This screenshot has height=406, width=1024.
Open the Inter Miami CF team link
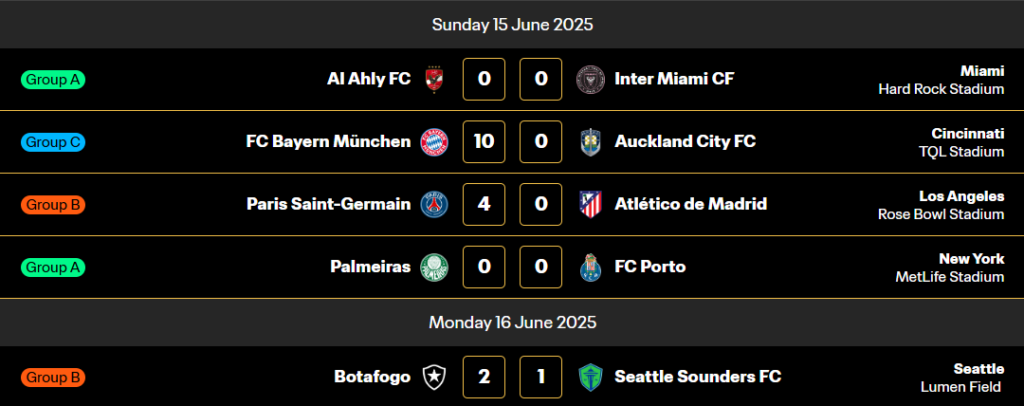tap(674, 79)
